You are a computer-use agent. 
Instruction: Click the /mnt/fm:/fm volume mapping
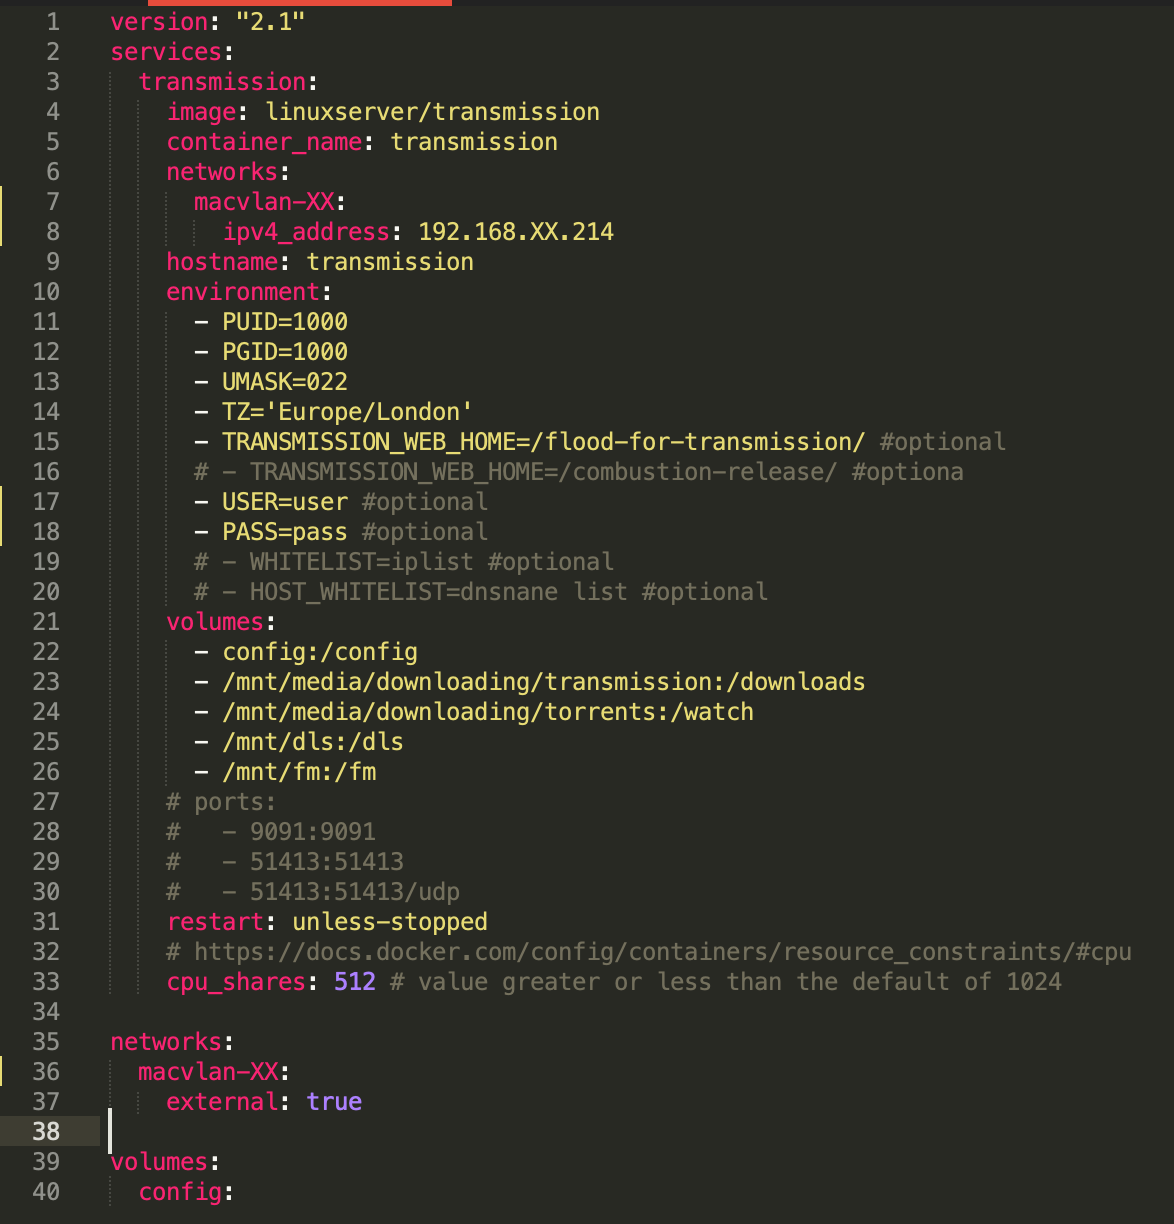[x=299, y=771]
